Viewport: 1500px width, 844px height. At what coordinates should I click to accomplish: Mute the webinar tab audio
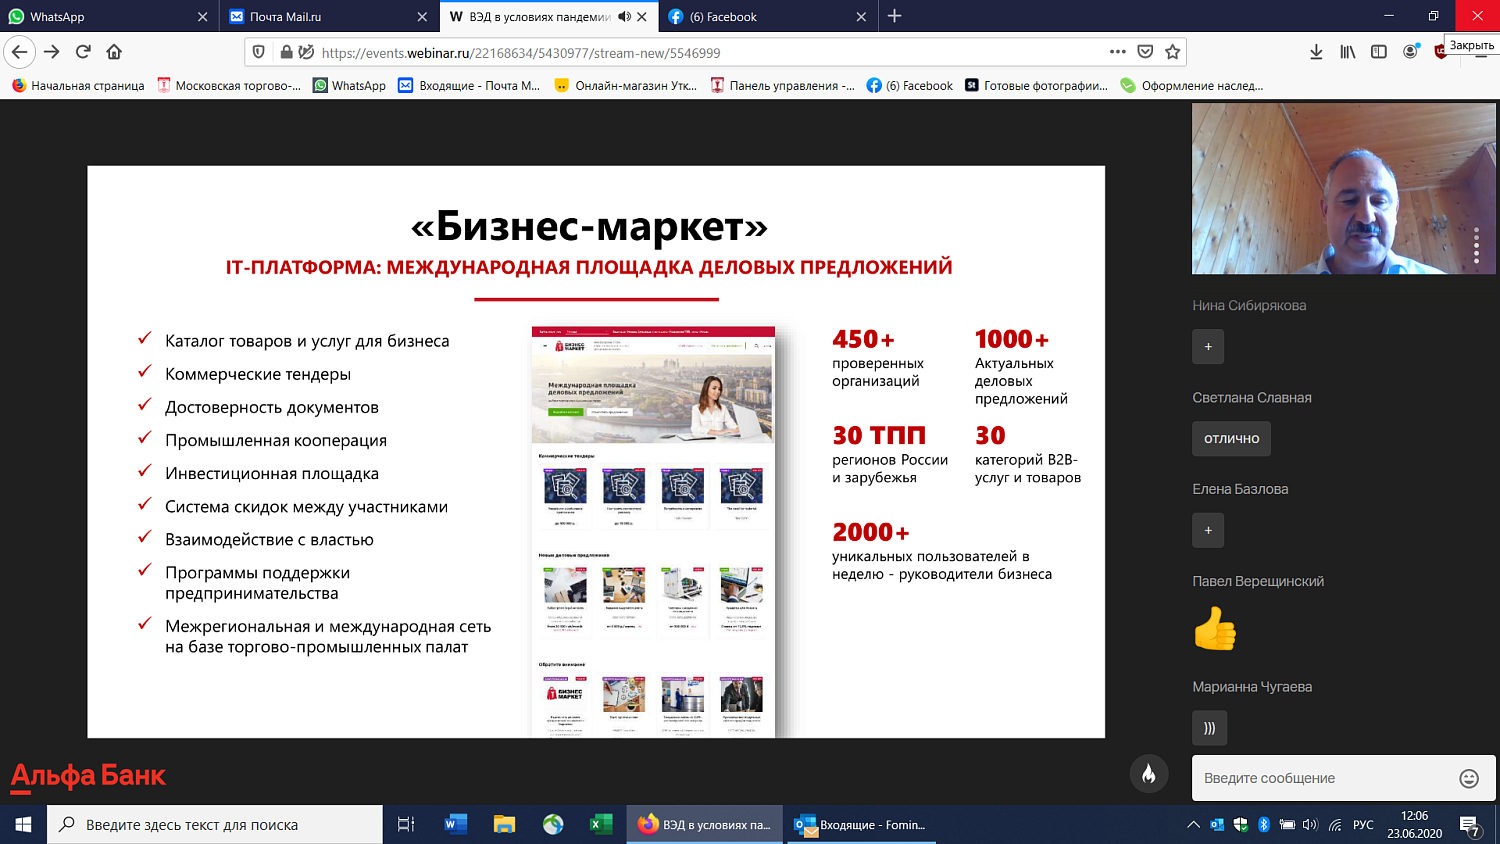point(625,16)
